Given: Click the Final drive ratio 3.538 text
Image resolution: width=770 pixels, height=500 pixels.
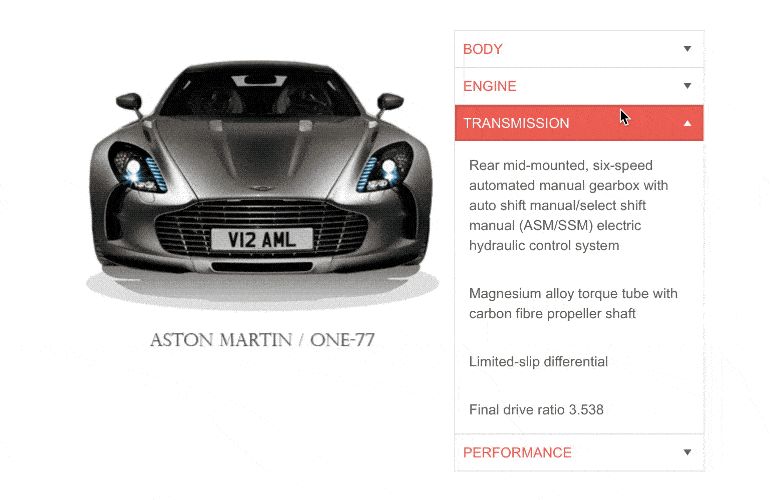Looking at the screenshot, I should coord(536,410).
